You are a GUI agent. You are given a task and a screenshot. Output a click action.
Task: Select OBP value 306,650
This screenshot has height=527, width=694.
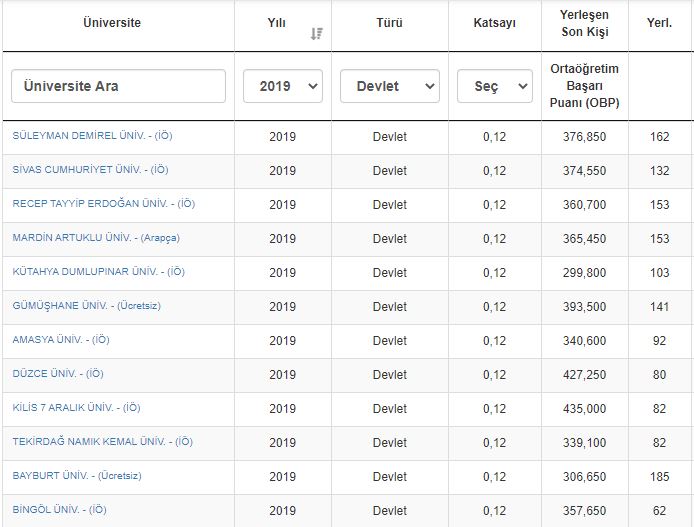(584, 477)
